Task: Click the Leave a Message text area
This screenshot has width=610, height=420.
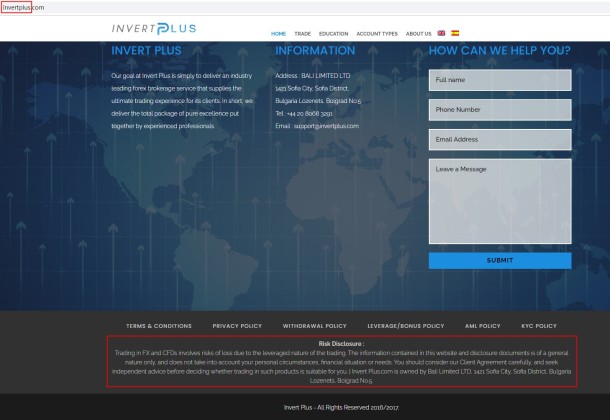Action: [x=500, y=201]
